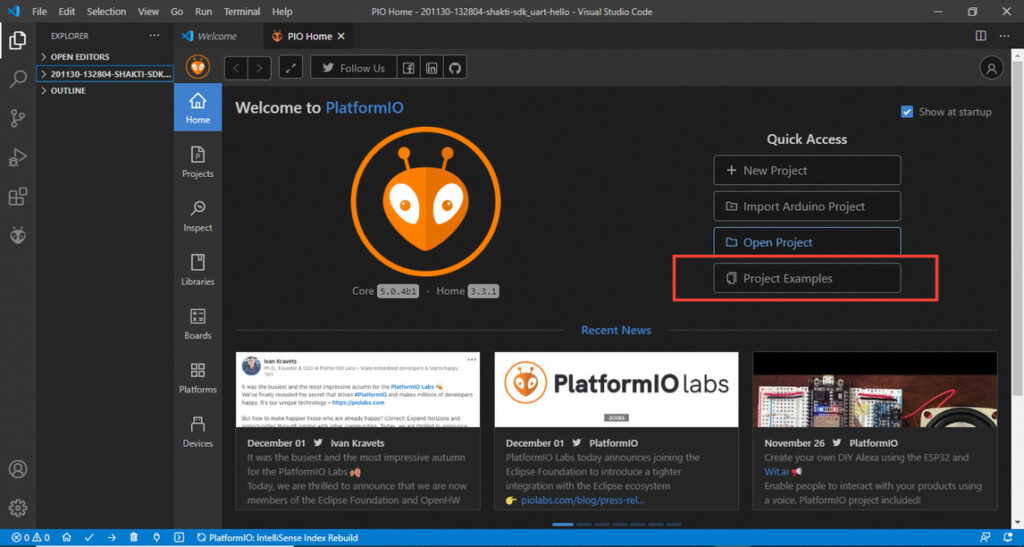This screenshot has width=1024, height=547.
Task: Click the PlatformIO Build checkmark in status bar
Action: coord(89,538)
